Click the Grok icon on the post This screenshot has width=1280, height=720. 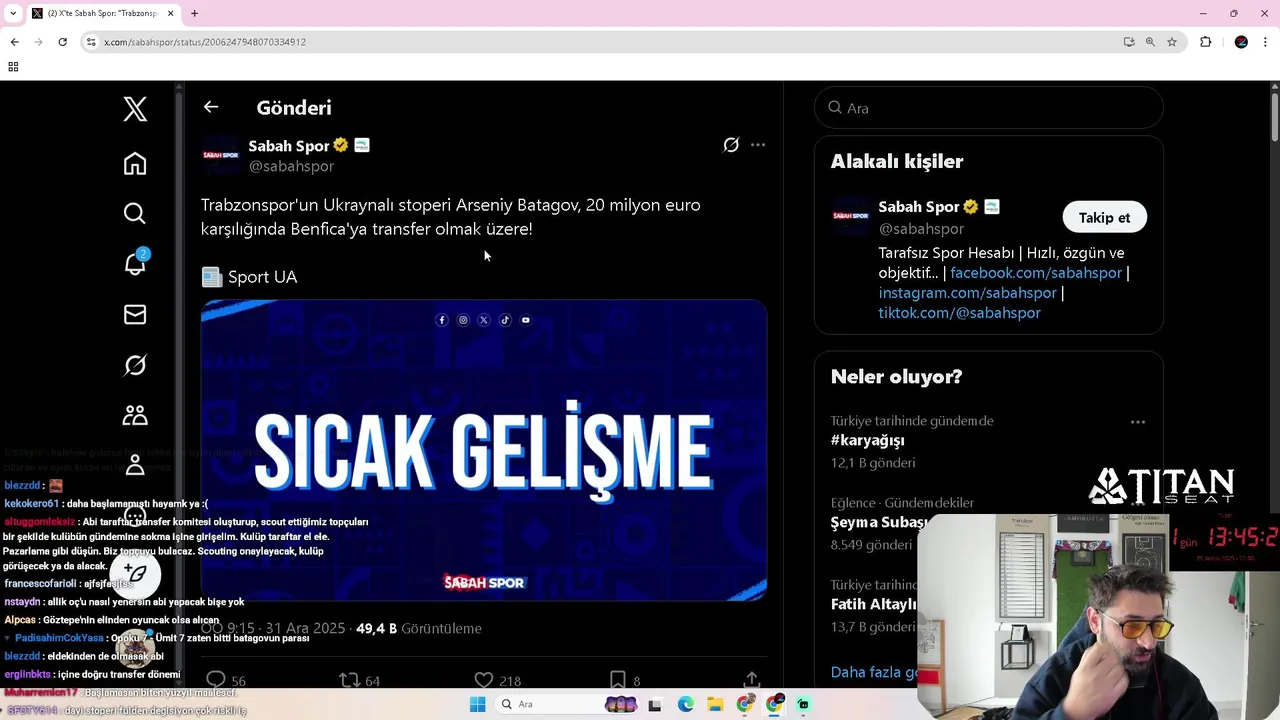pyautogui.click(x=731, y=145)
